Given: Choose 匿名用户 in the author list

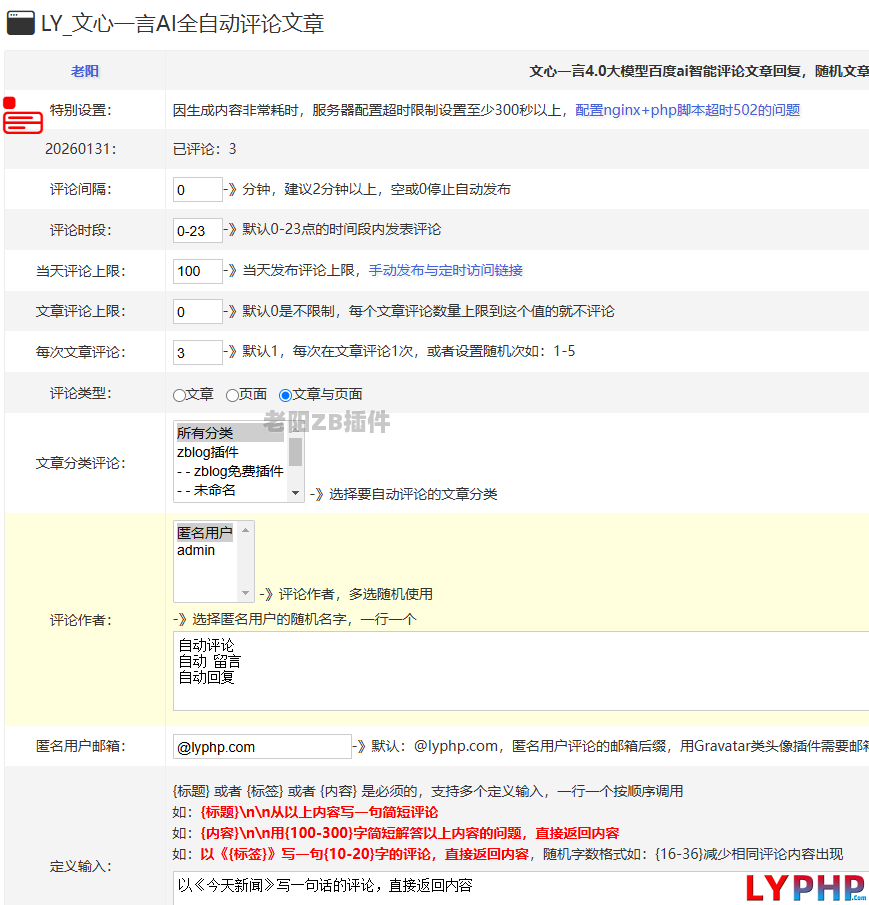Looking at the screenshot, I should pyautogui.click(x=204, y=533).
